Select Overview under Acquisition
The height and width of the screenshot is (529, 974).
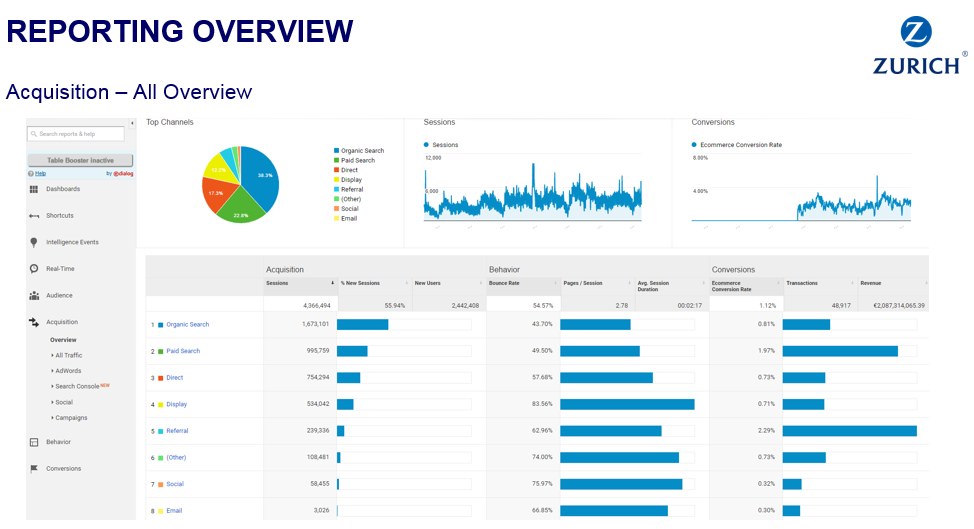click(63, 340)
